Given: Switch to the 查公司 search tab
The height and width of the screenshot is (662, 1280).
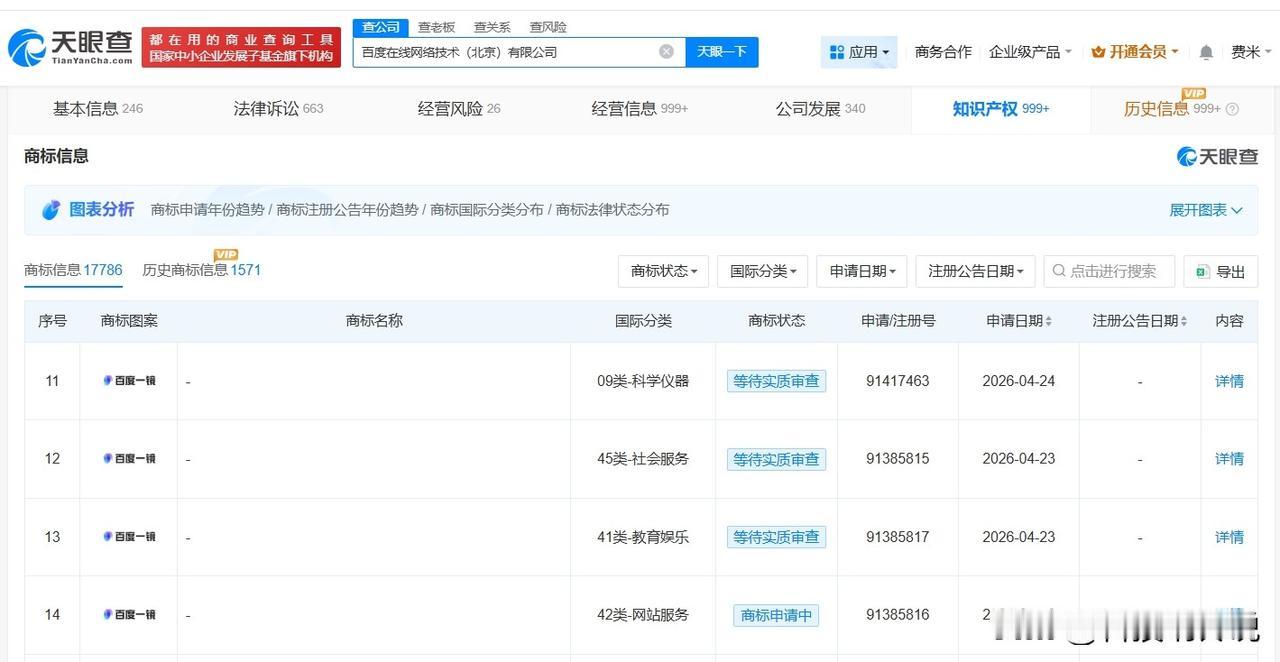Looking at the screenshot, I should pos(381,27).
